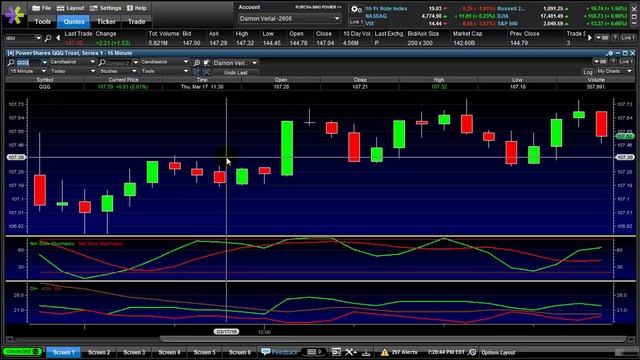Click the NASDAQ index name
Screen dimensions: 640x360
coord(376,16)
